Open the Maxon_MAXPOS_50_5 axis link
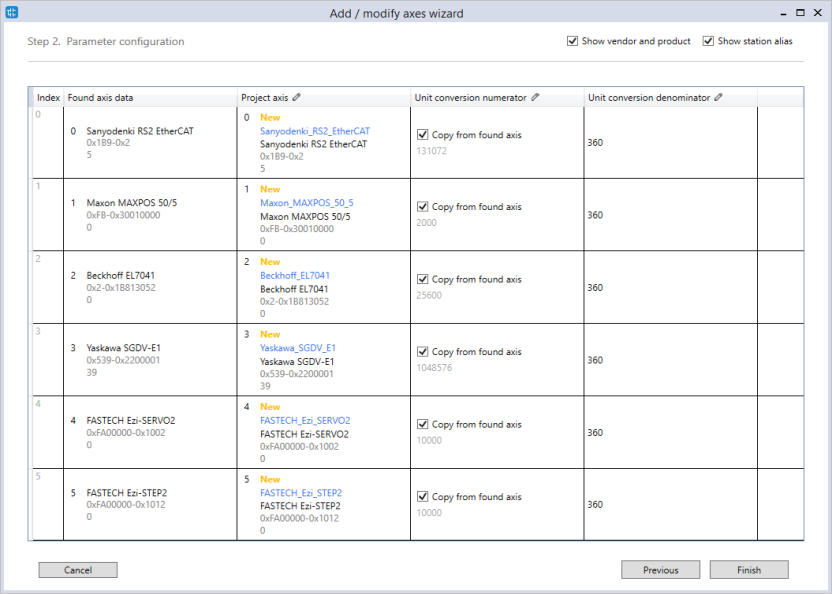The width and height of the screenshot is (832, 594). (x=307, y=203)
